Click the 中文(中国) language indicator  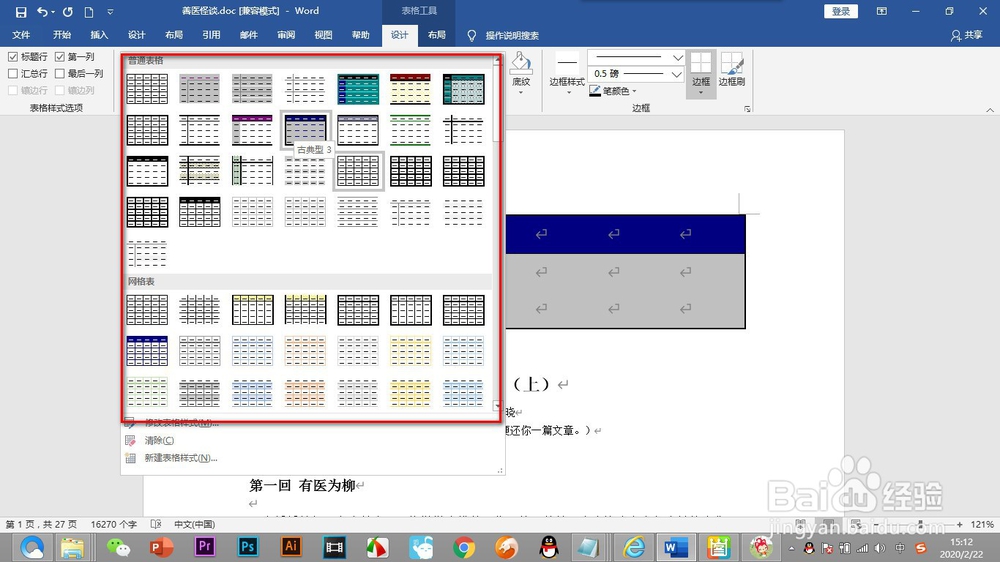(195, 524)
